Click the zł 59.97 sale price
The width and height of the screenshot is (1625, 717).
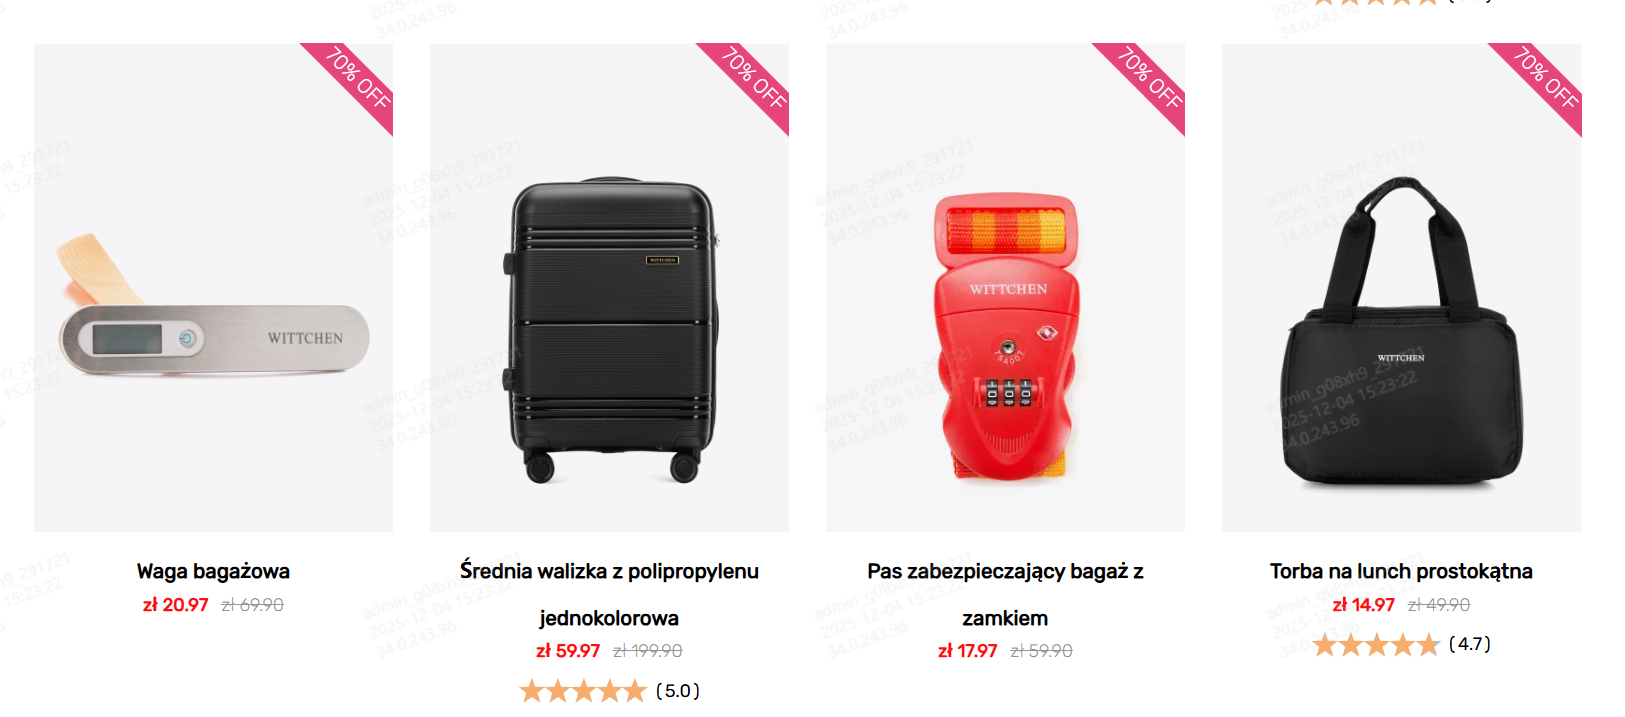568,651
